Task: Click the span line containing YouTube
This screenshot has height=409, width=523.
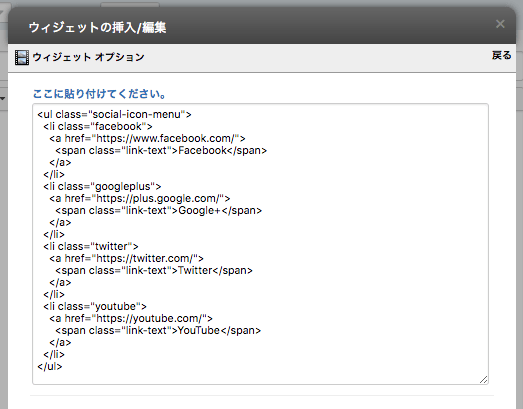Action: tap(158, 331)
